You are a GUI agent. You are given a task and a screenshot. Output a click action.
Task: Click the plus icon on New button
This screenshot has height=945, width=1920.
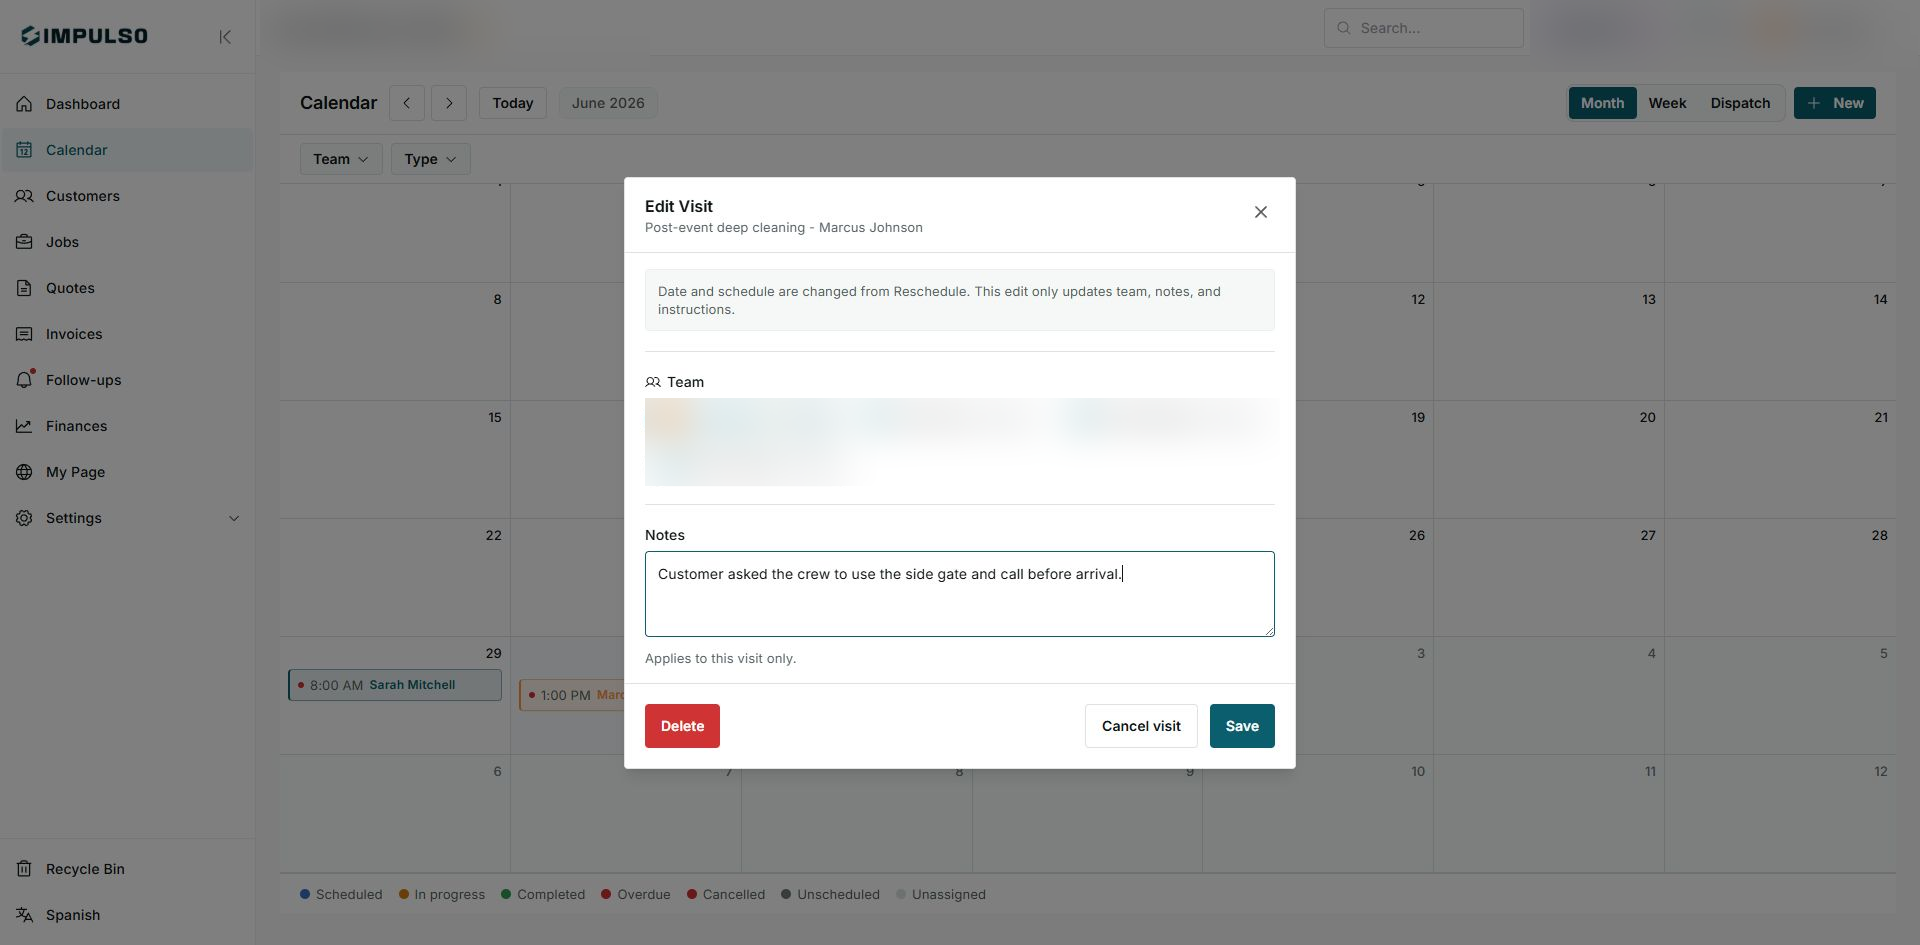coord(1813,103)
